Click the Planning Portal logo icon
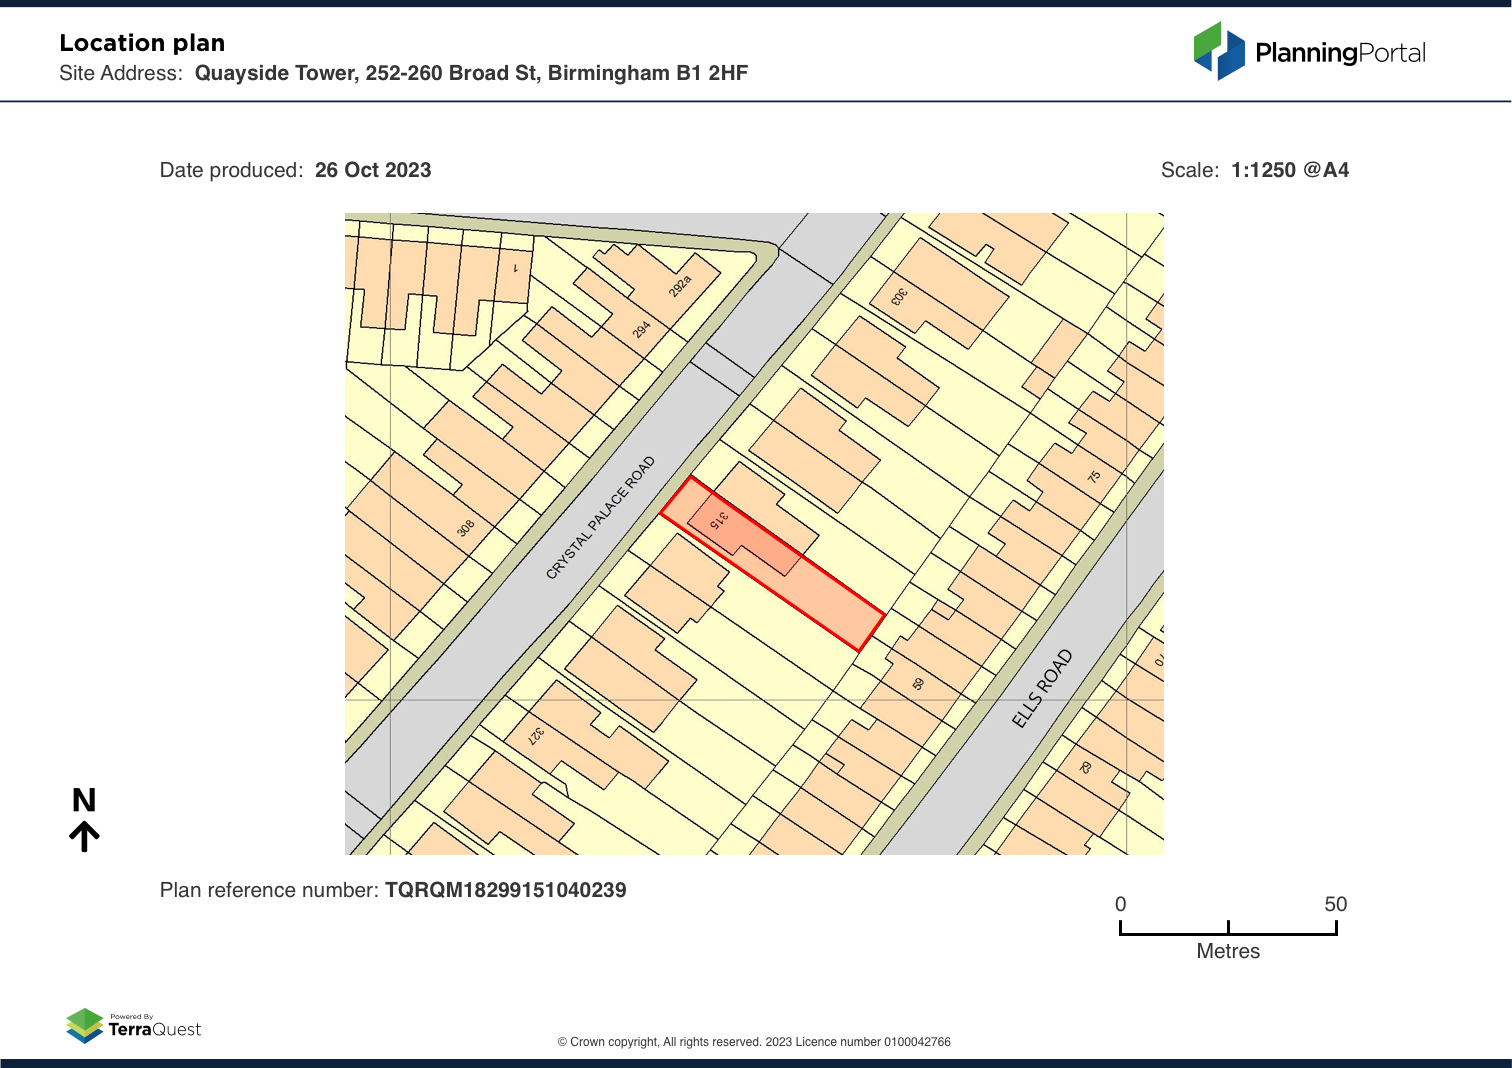1512x1068 pixels. pyautogui.click(x=1218, y=51)
